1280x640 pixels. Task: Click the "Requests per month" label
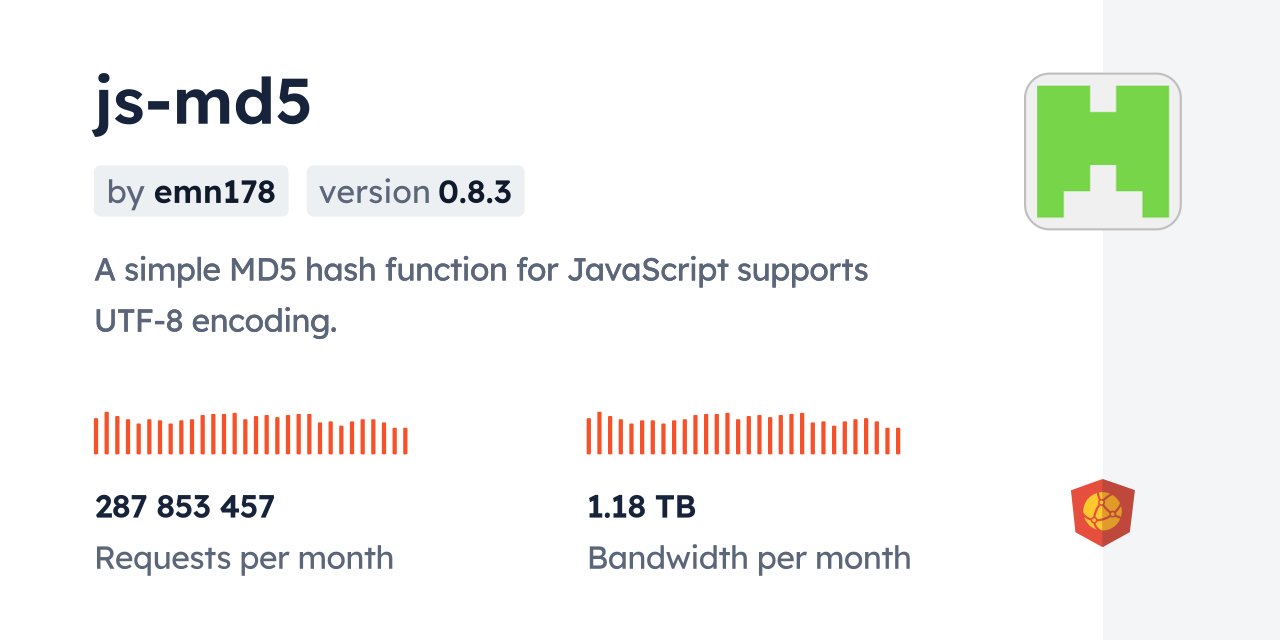244,558
